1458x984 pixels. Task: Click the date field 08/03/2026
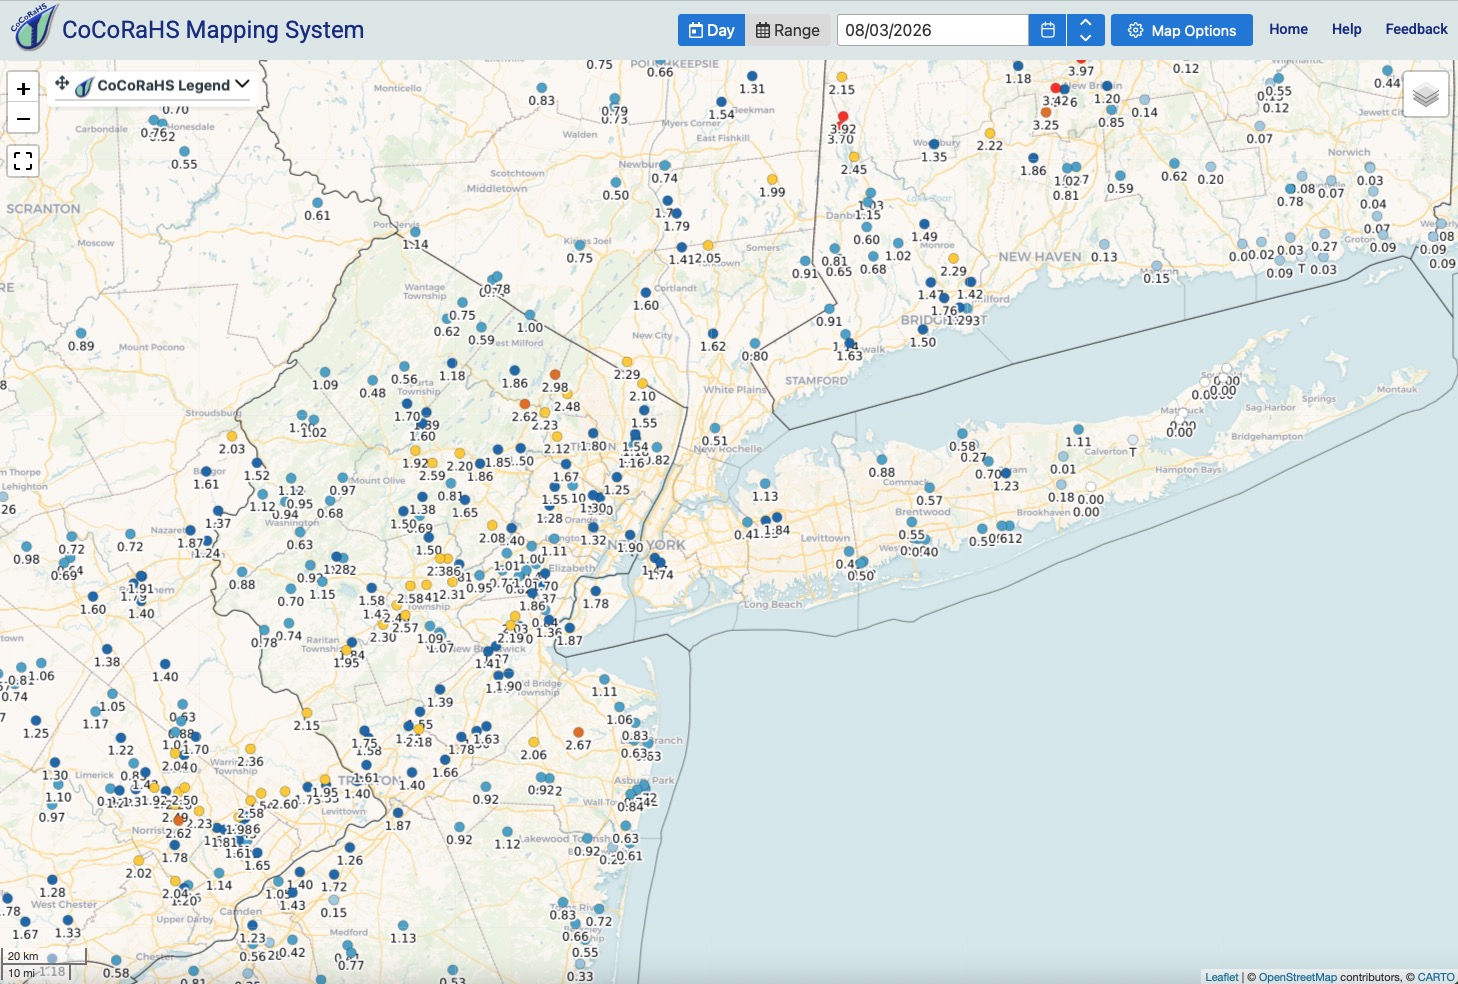pyautogui.click(x=932, y=30)
